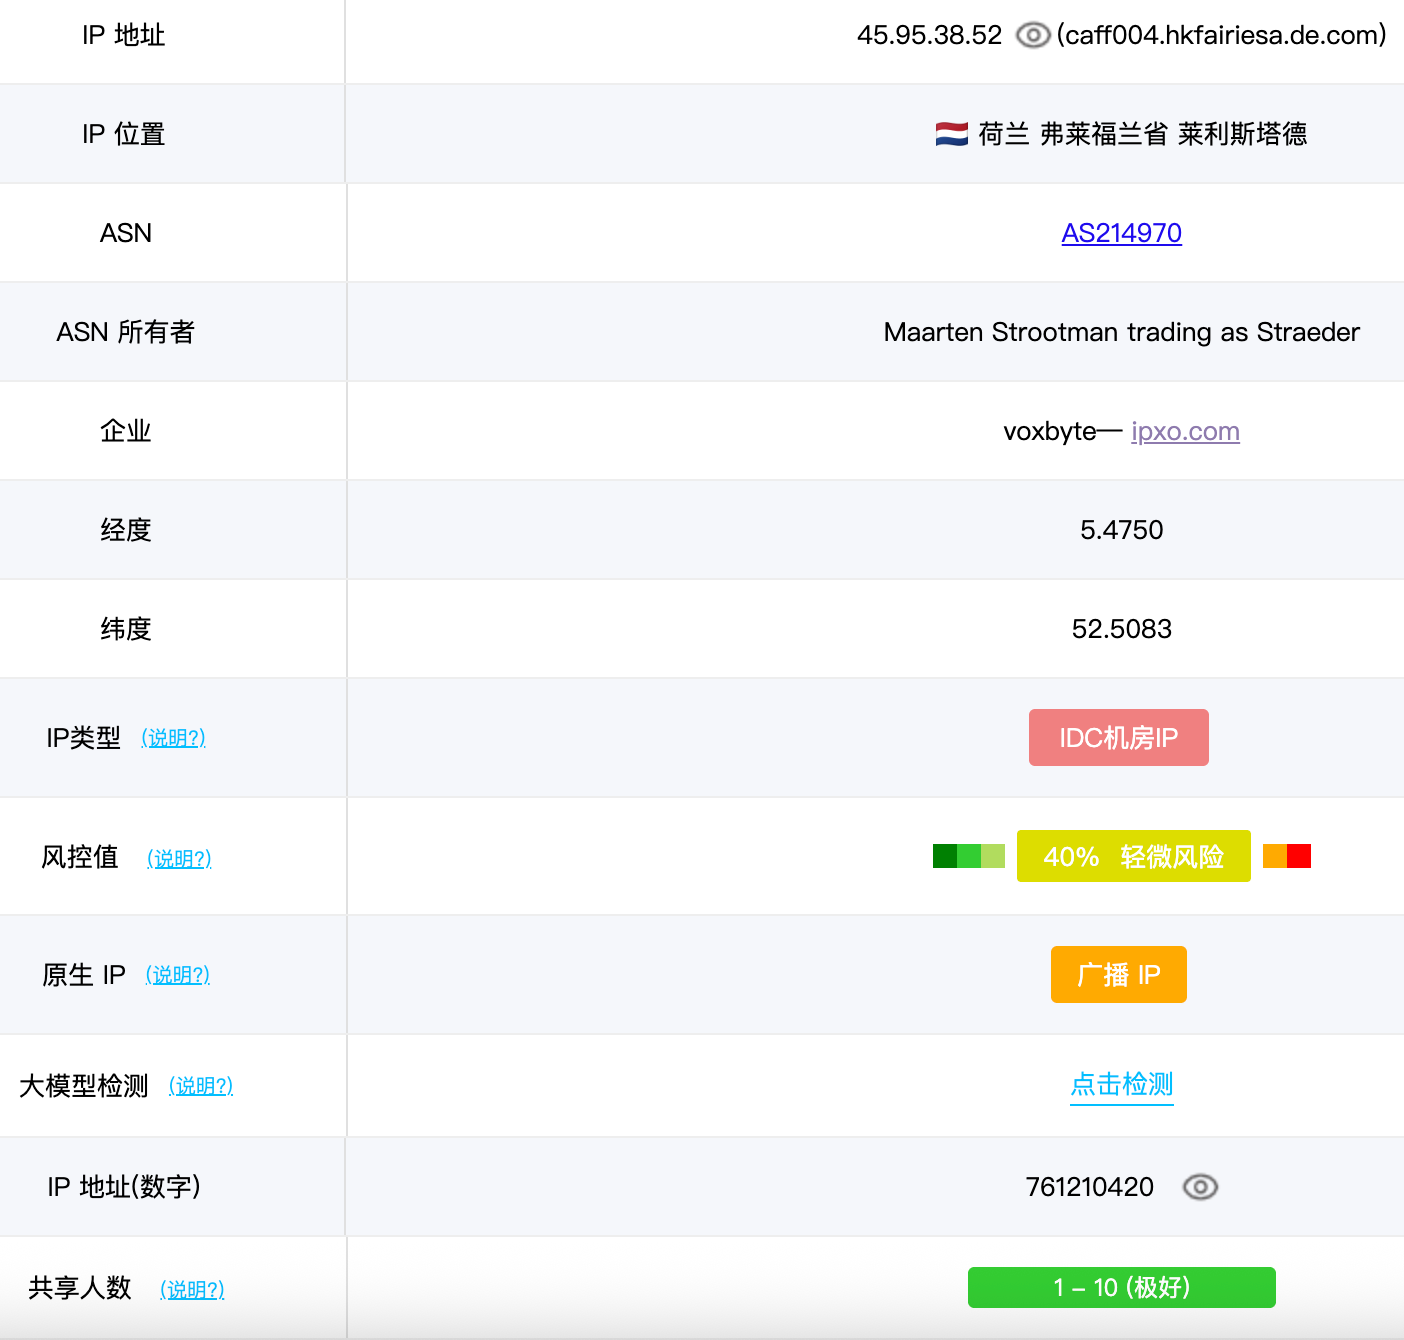
Task: Open 说明? help beside 大模型检测
Action: point(201,1086)
